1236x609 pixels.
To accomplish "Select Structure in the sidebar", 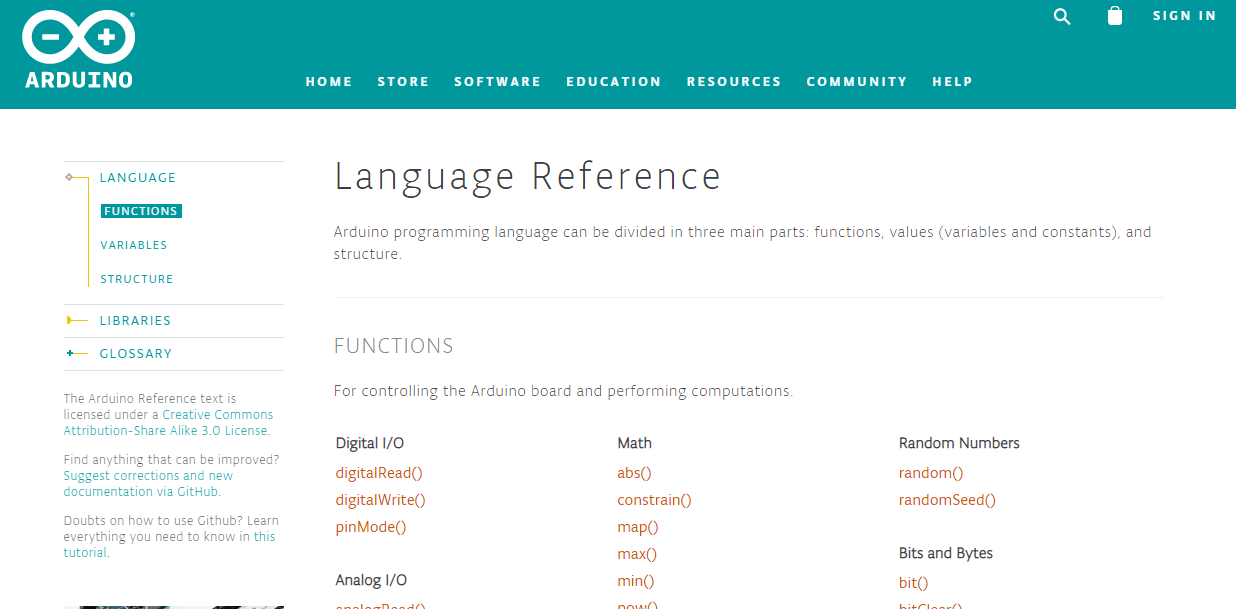I will 137,279.
